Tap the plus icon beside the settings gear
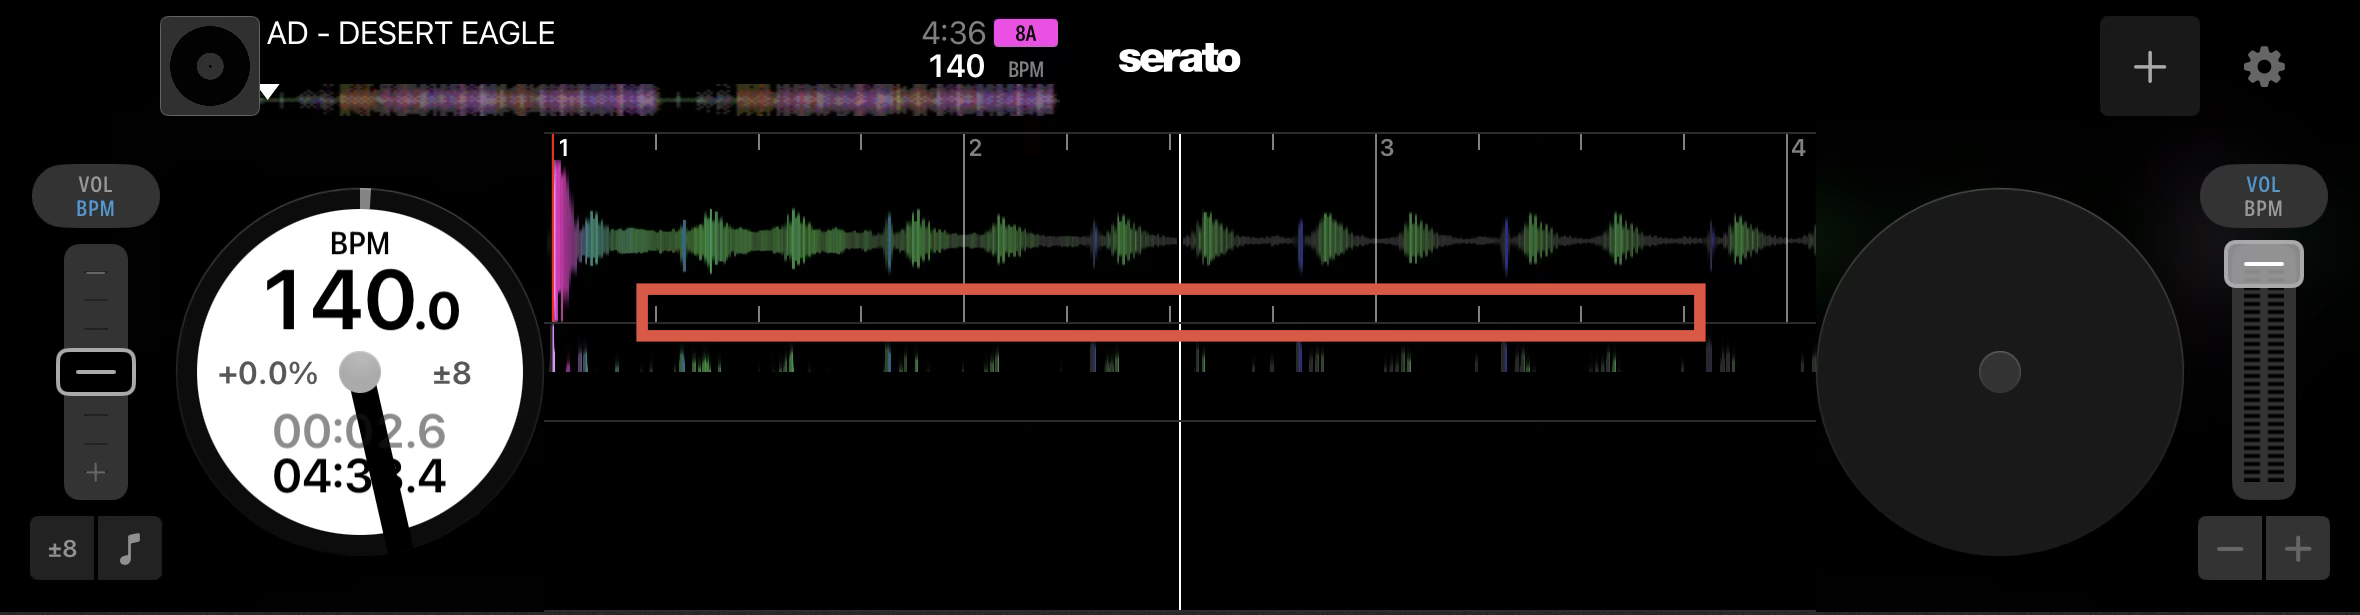The height and width of the screenshot is (615, 2360). tap(2149, 67)
